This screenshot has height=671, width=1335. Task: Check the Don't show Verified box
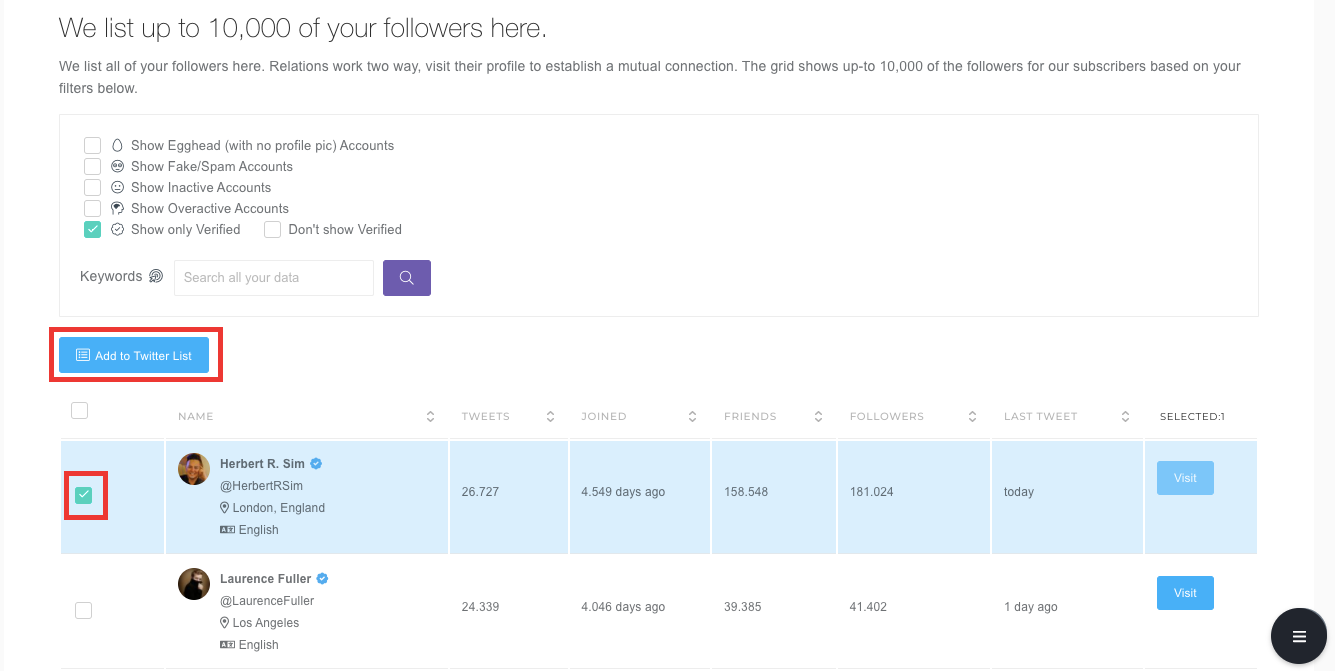pyautogui.click(x=272, y=229)
